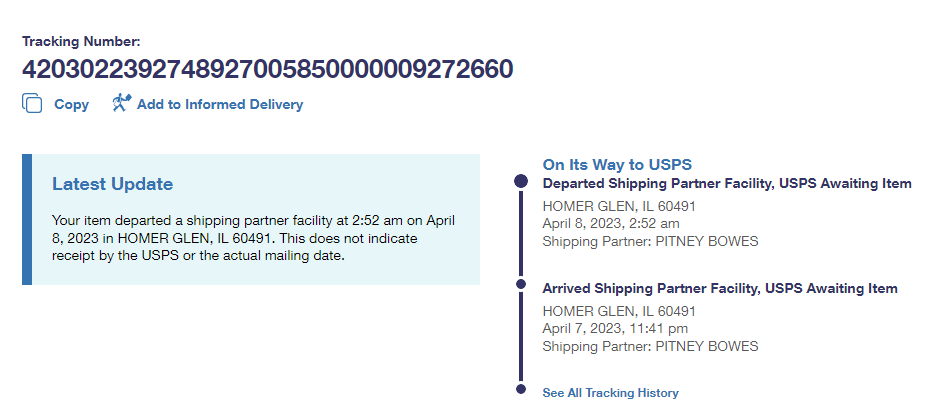Click the Departed Shipping Partner Facility event title
949x410 pixels.
(726, 184)
